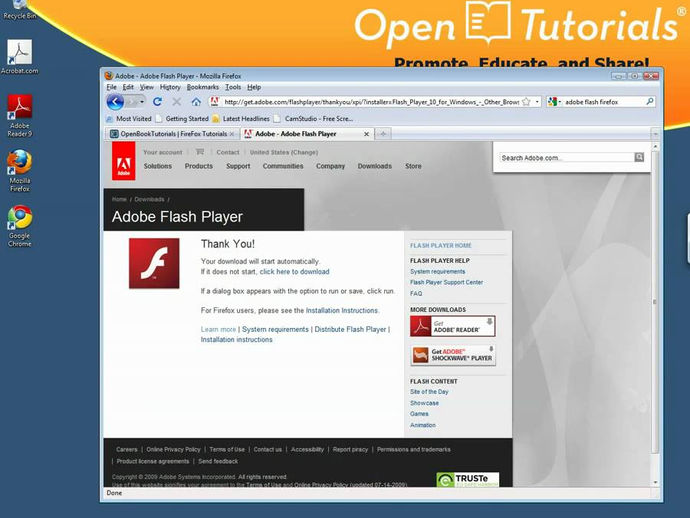Image resolution: width=690 pixels, height=518 pixels.
Task: Click the Showcase link
Action: (x=424, y=403)
